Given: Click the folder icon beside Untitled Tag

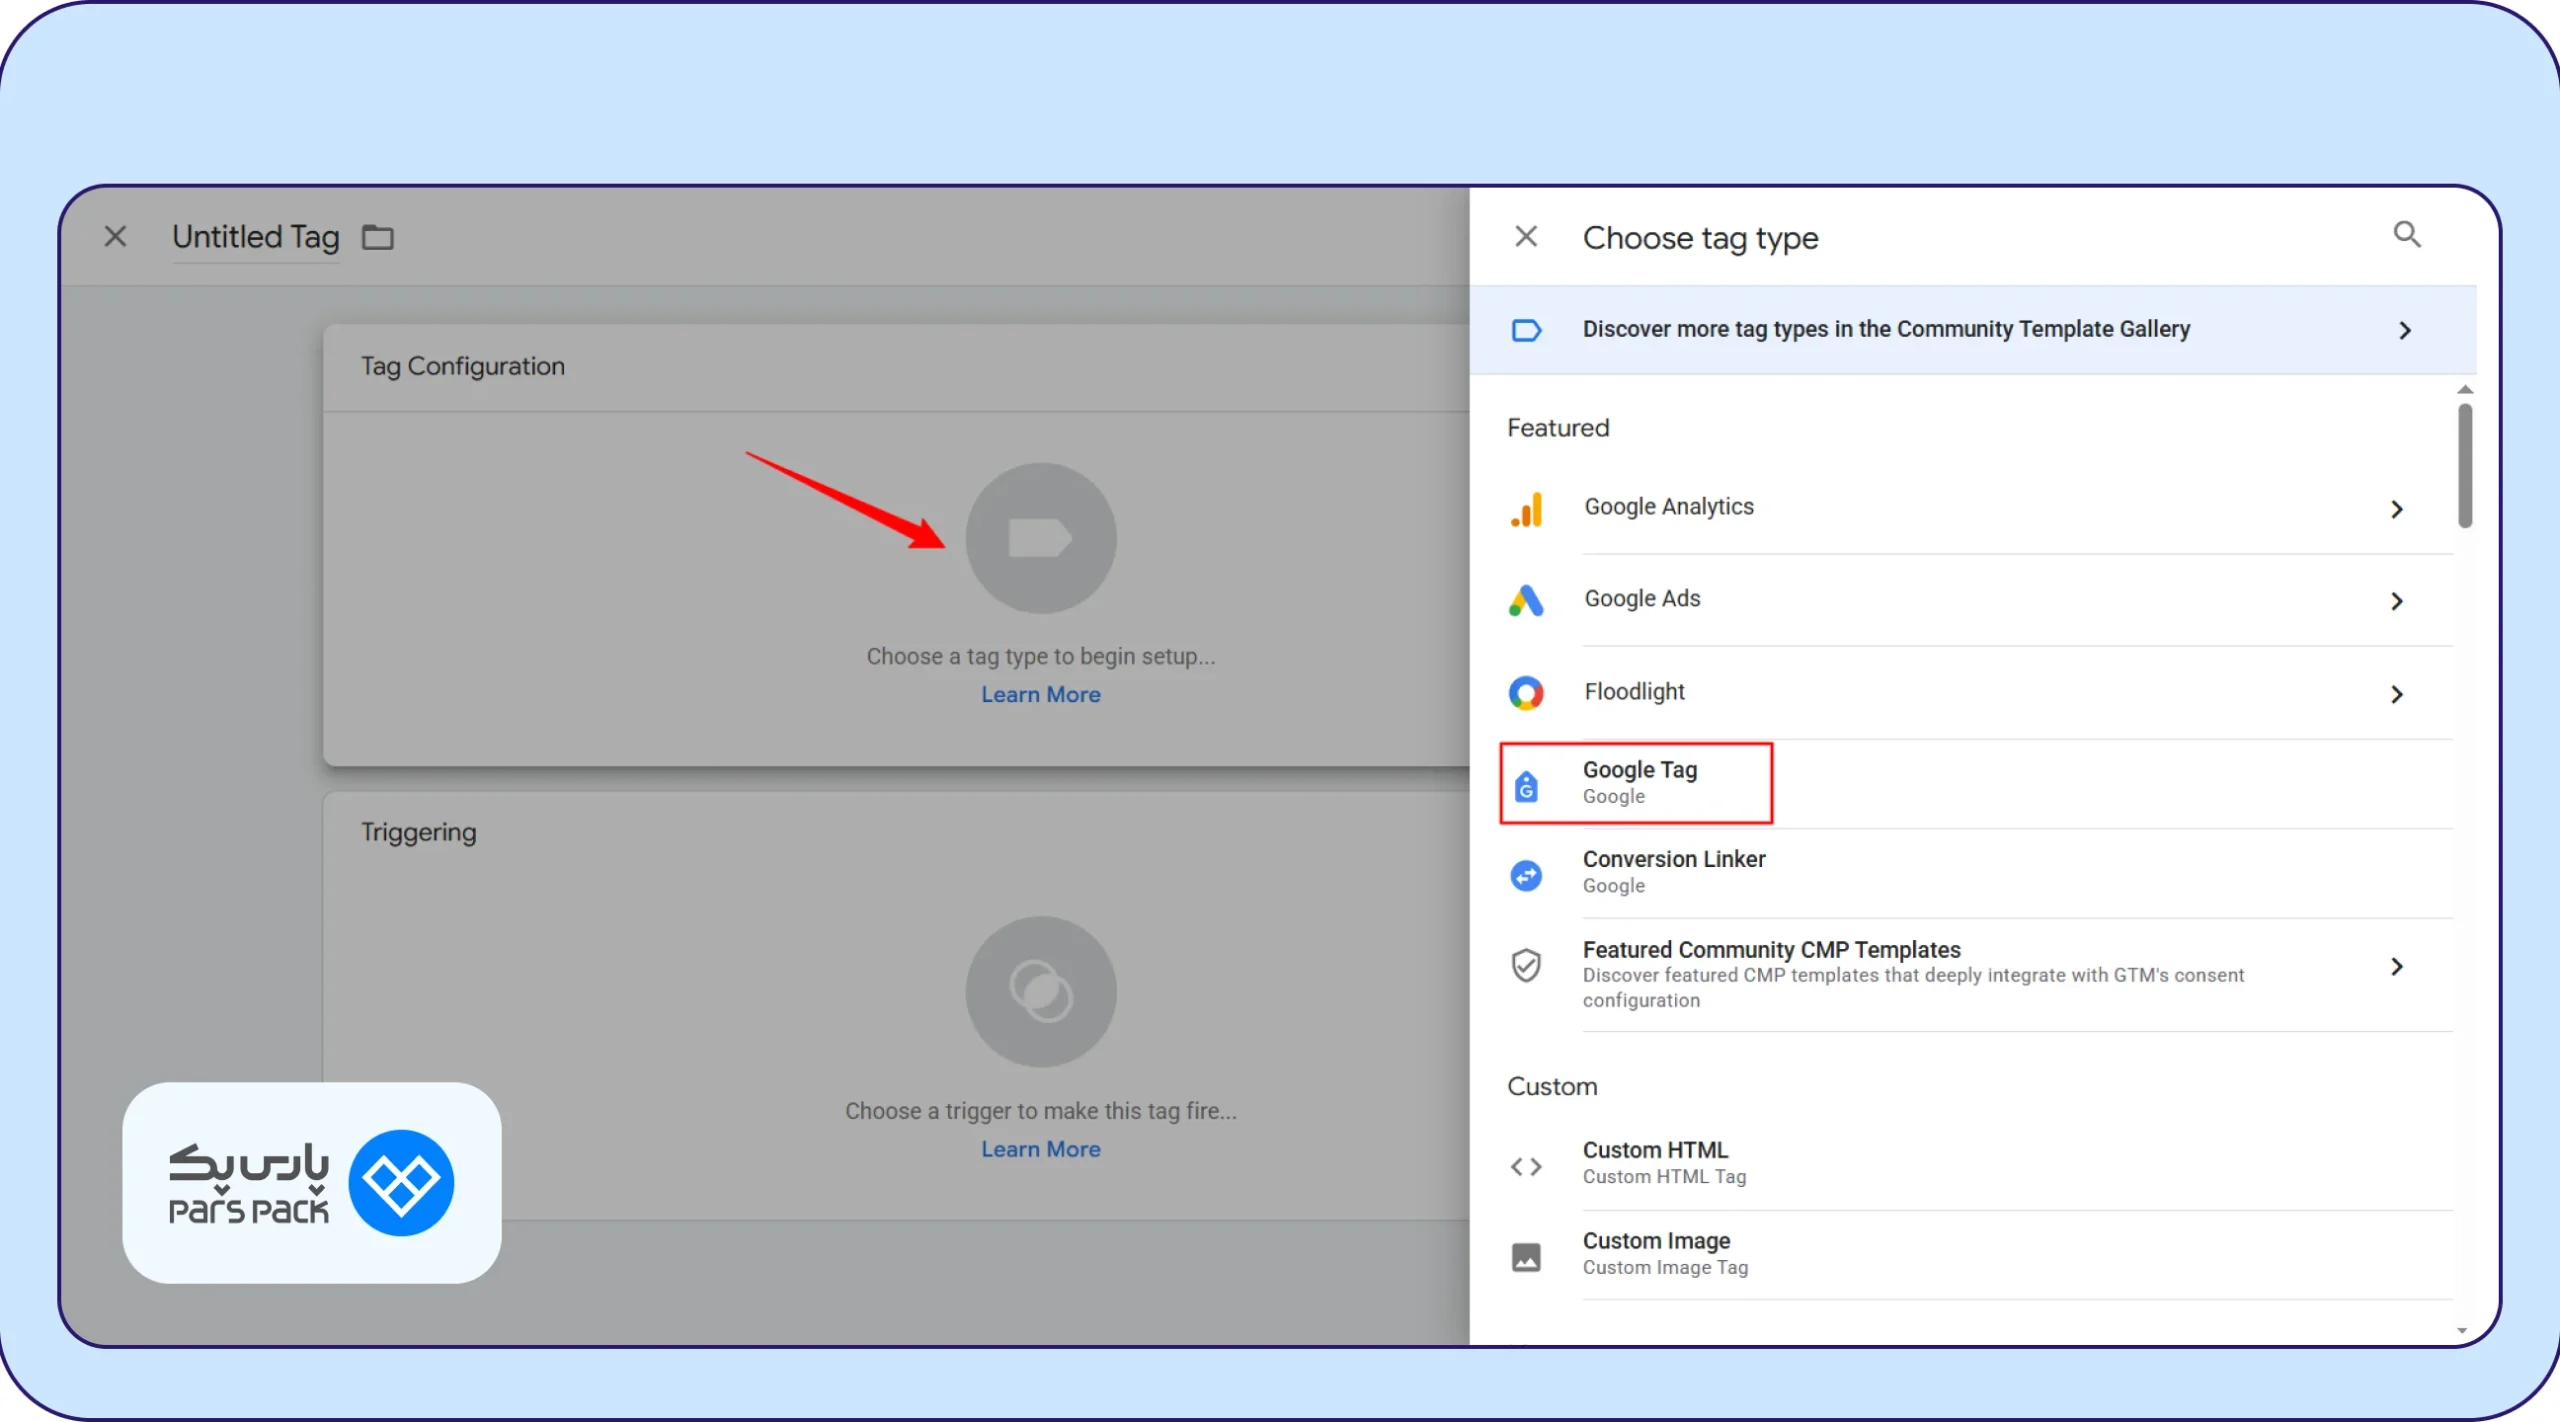Looking at the screenshot, I should pyautogui.click(x=378, y=238).
